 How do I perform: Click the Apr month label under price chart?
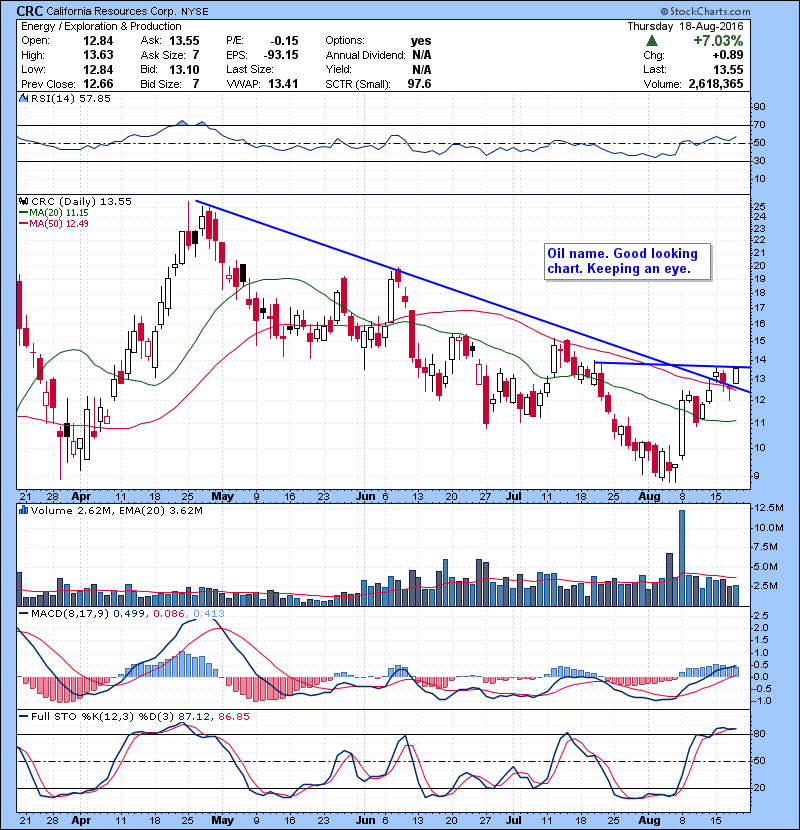(x=80, y=497)
